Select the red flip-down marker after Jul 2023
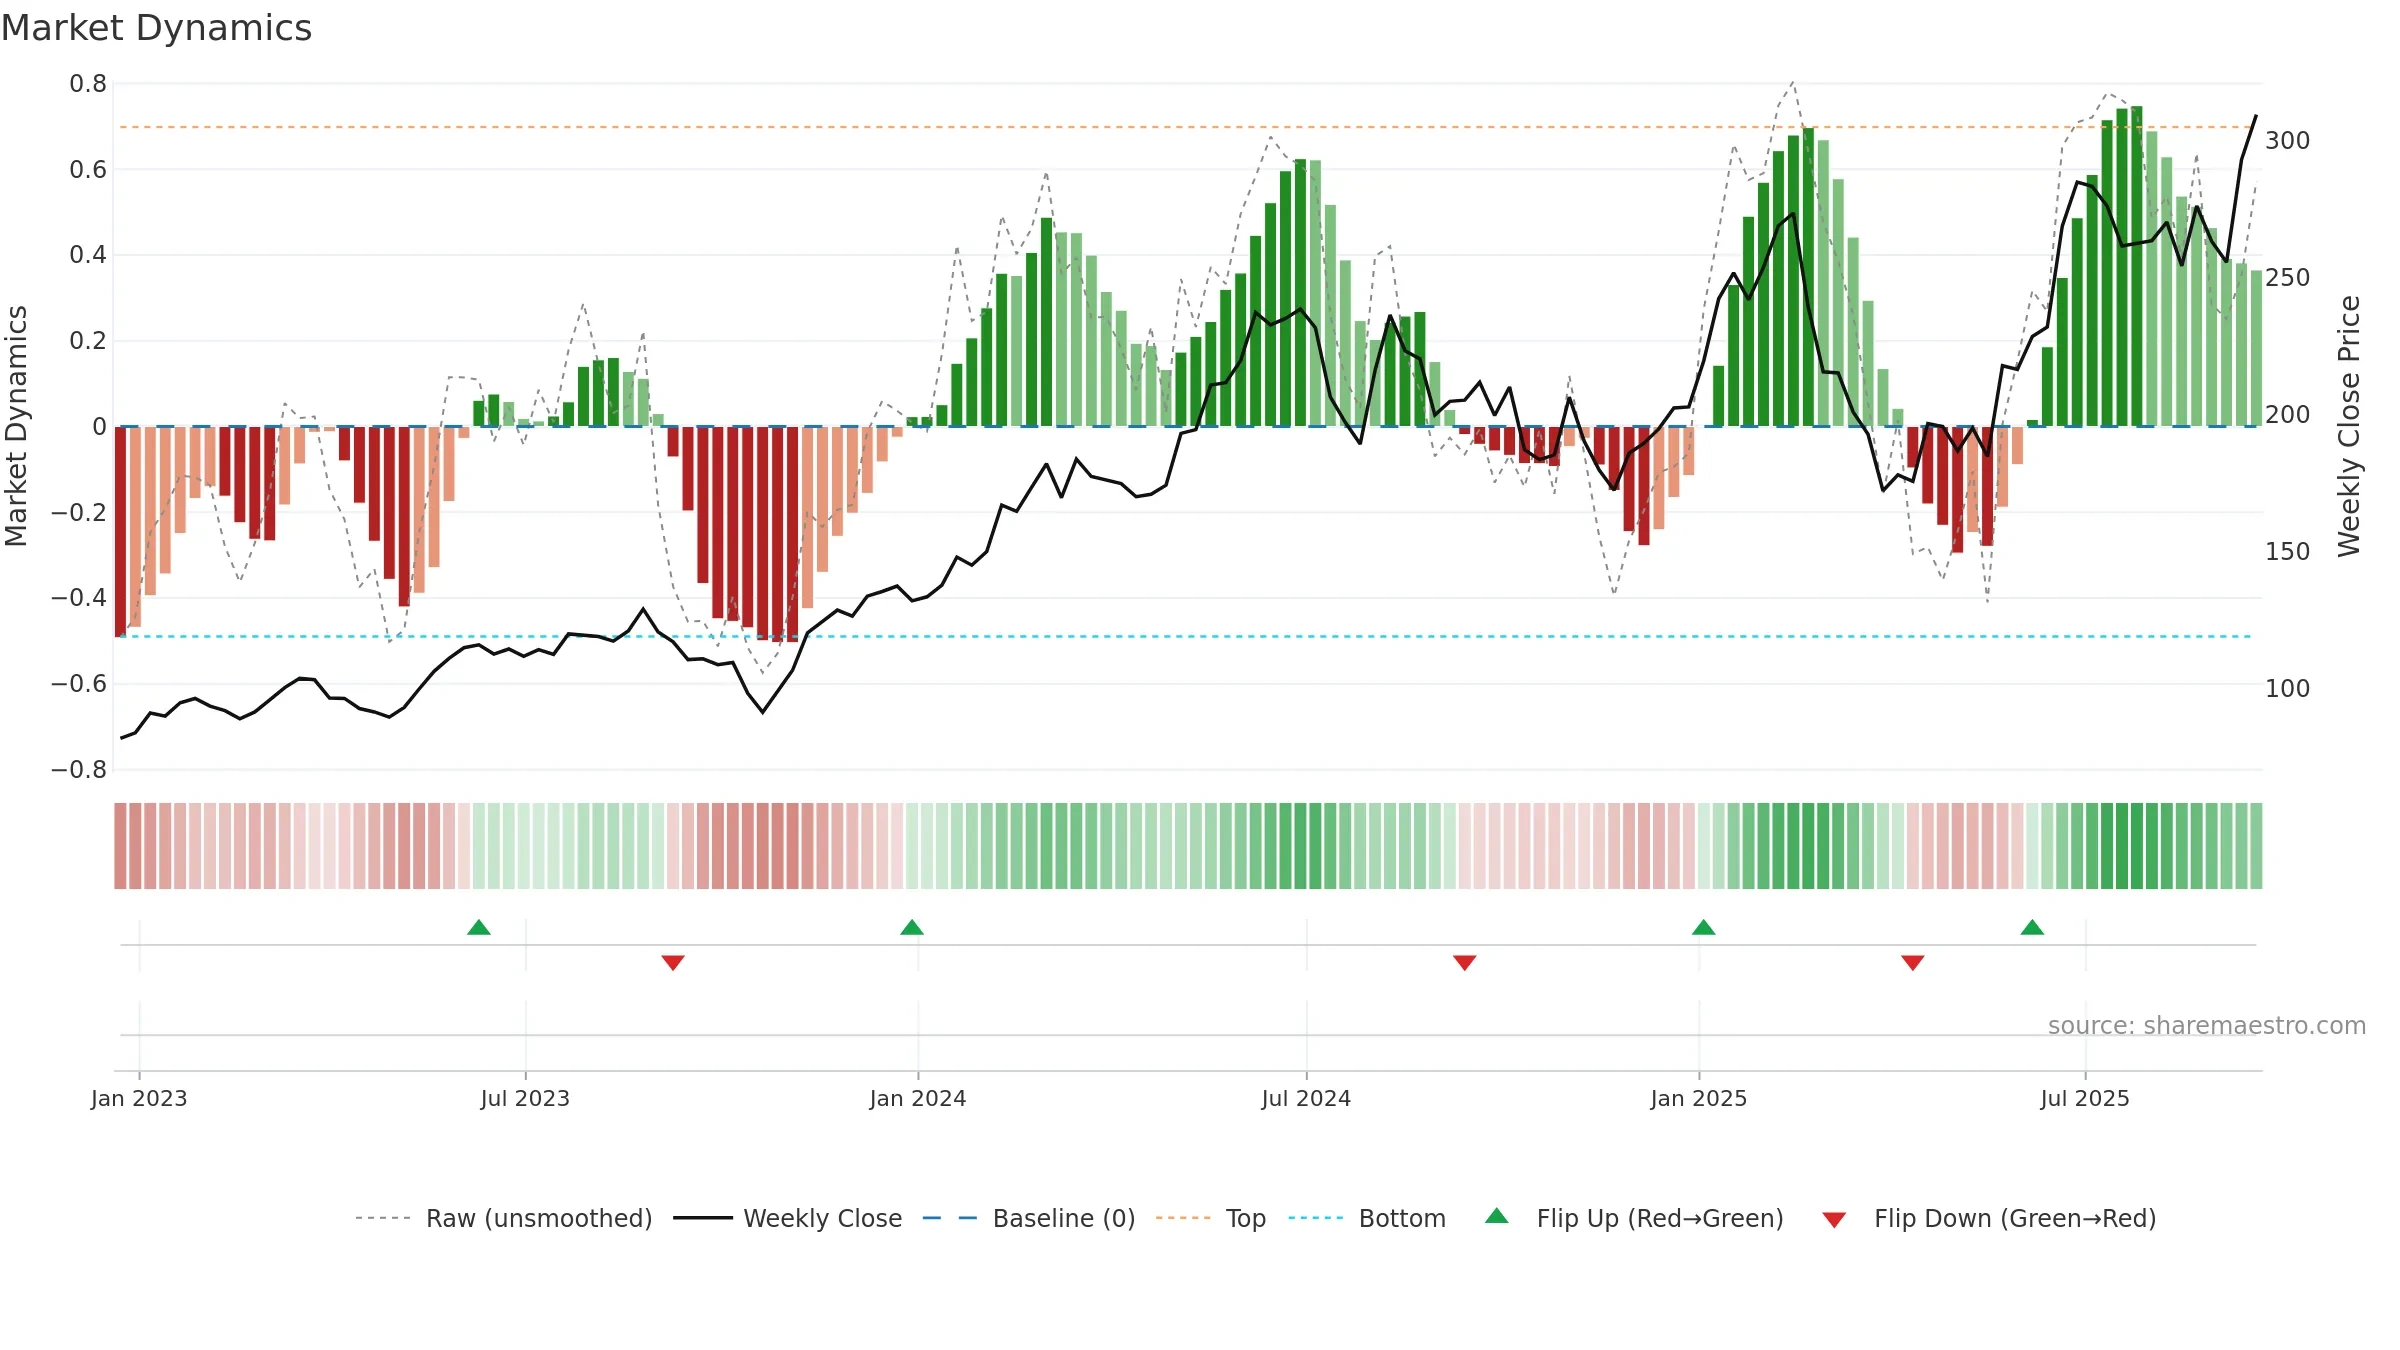 click(x=673, y=962)
